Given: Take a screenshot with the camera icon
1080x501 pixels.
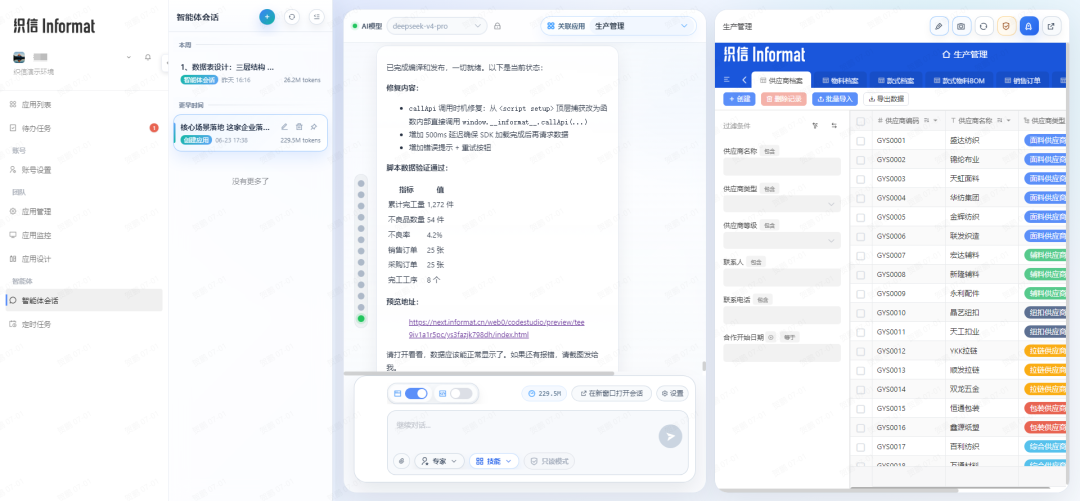Looking at the screenshot, I should pos(962,26).
